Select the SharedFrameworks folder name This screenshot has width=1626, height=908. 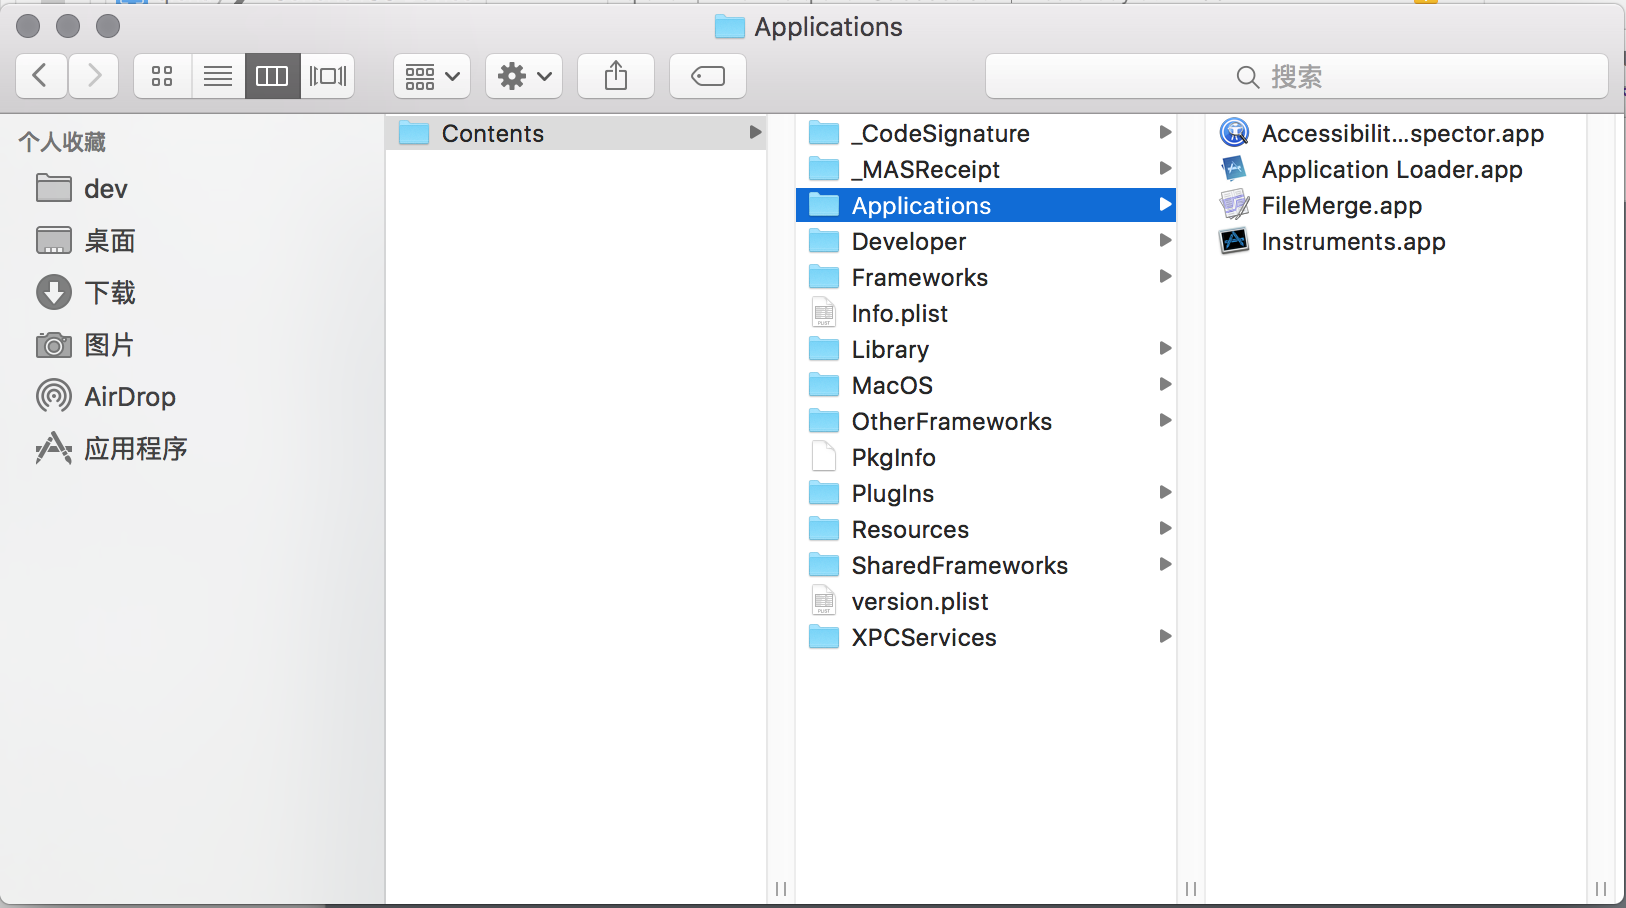(960, 566)
